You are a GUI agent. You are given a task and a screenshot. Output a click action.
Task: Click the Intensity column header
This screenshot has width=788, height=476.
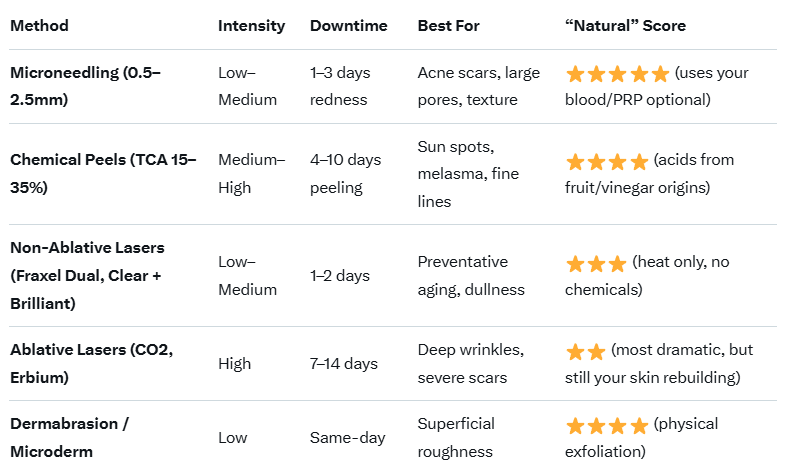click(251, 25)
